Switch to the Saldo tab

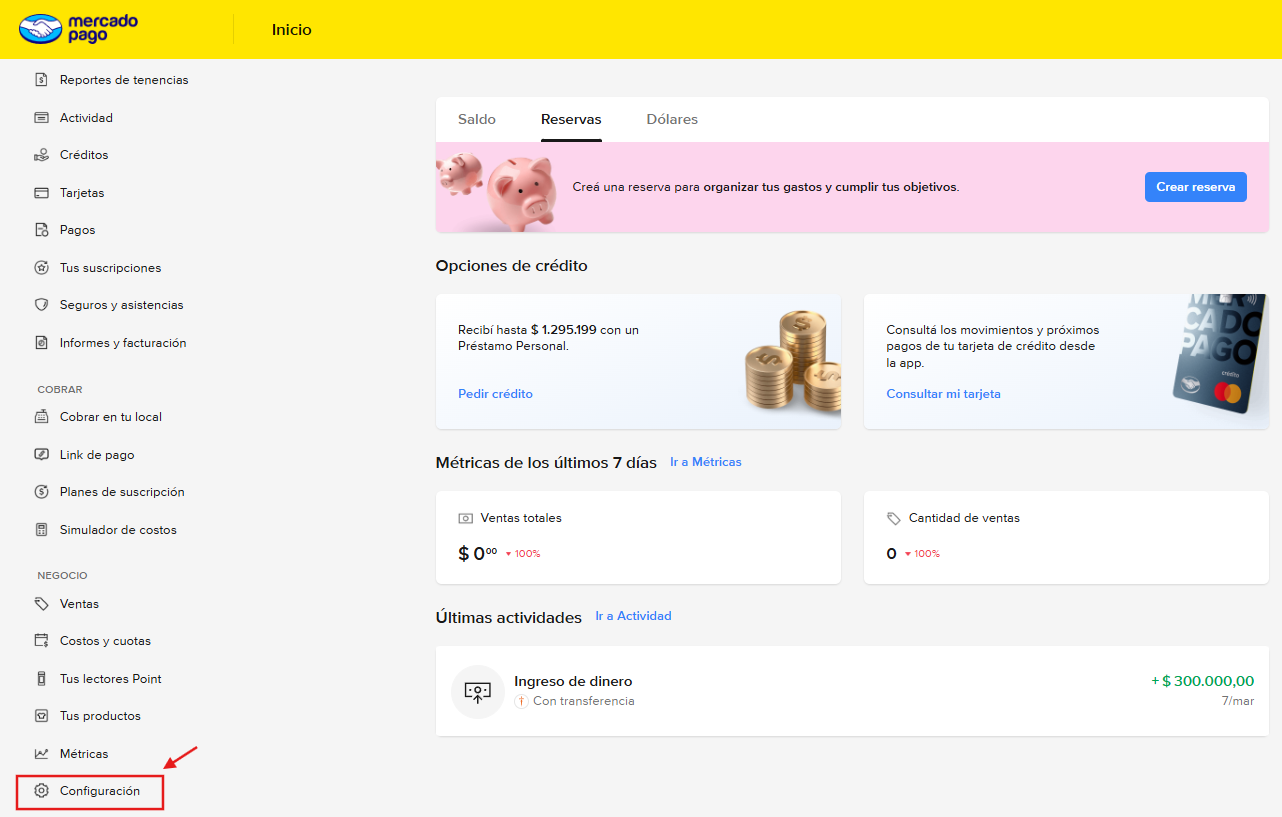point(477,120)
